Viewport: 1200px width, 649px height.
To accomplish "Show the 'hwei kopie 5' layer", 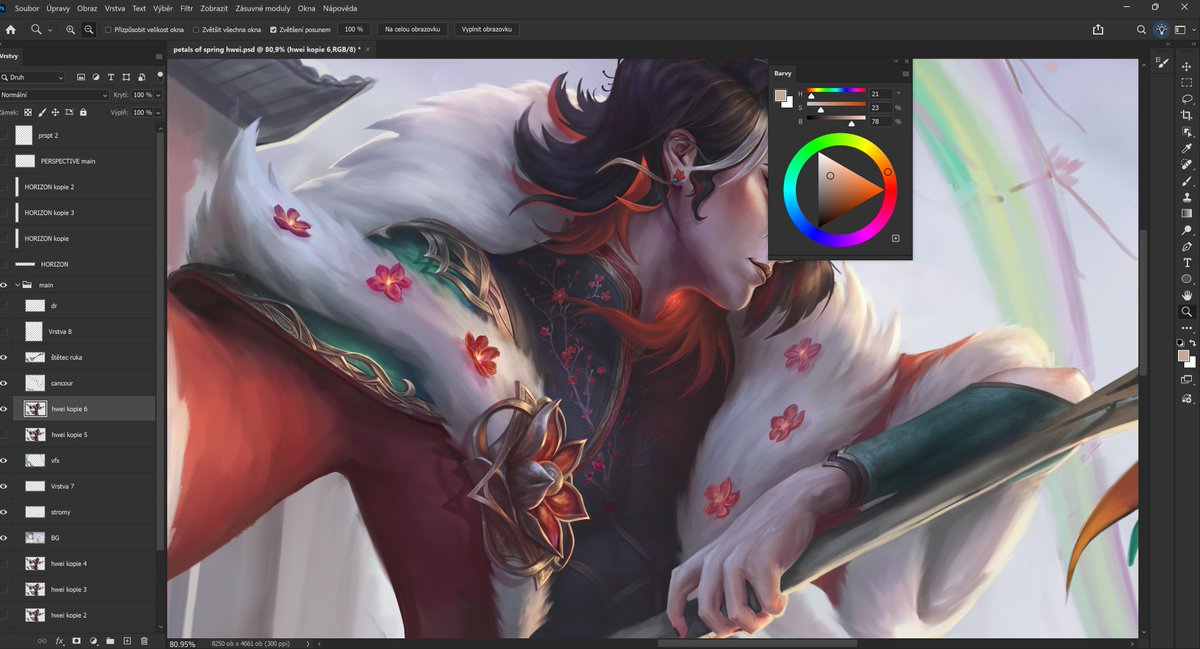I will tap(5, 435).
